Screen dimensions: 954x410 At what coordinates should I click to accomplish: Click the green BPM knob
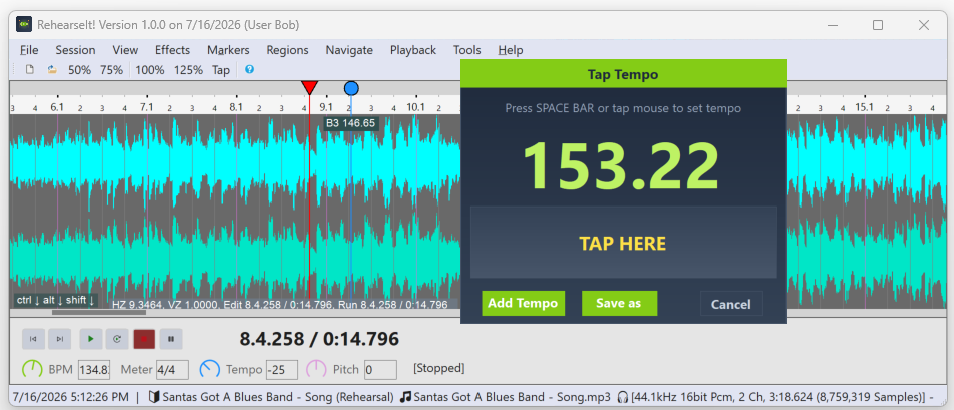point(32,369)
